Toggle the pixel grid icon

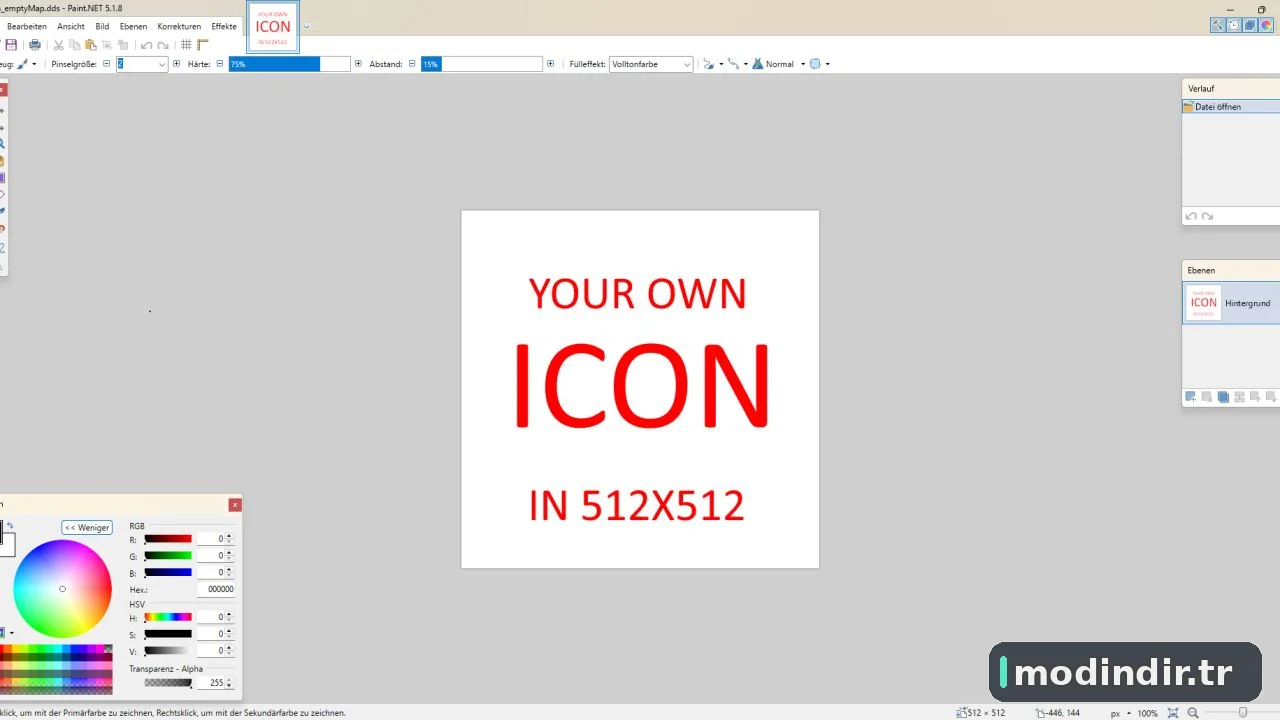click(x=186, y=45)
